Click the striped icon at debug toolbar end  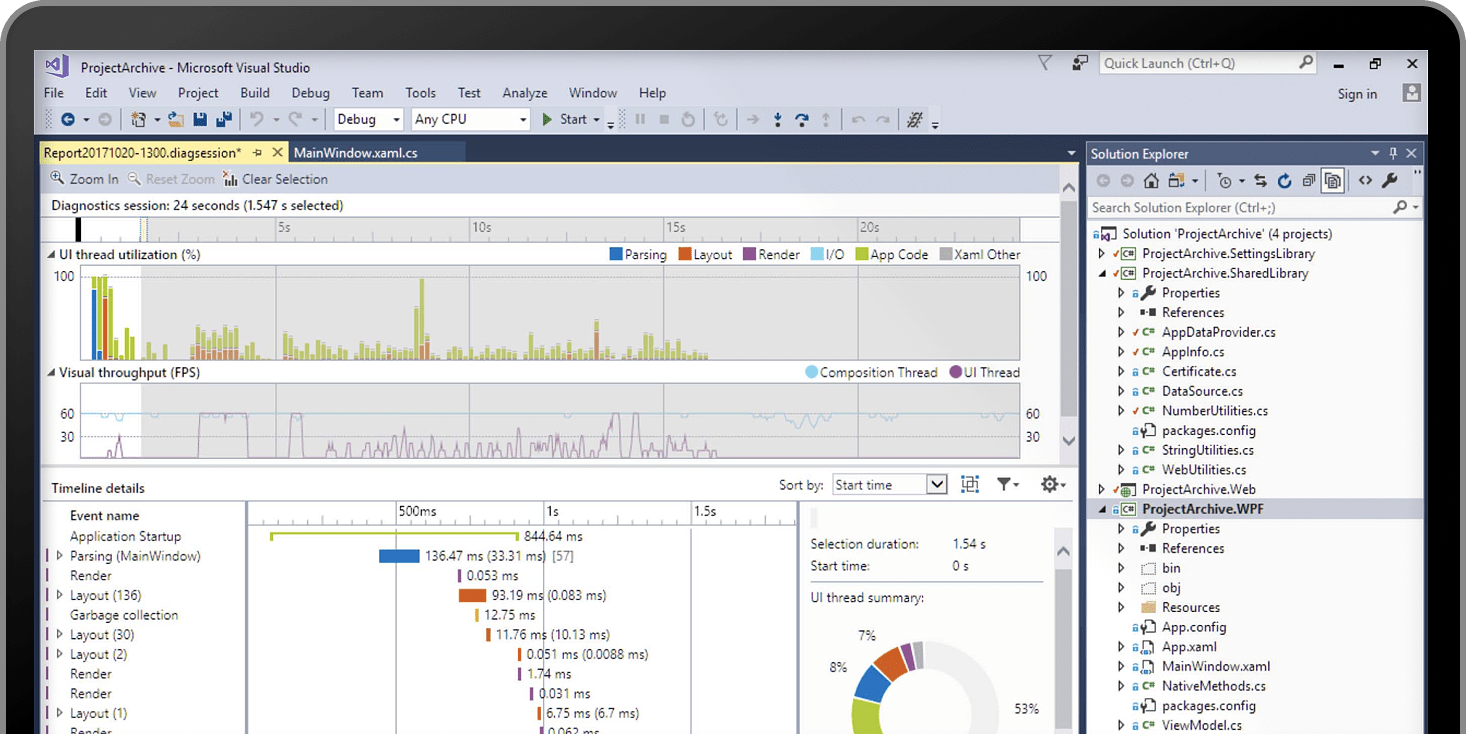(914, 120)
